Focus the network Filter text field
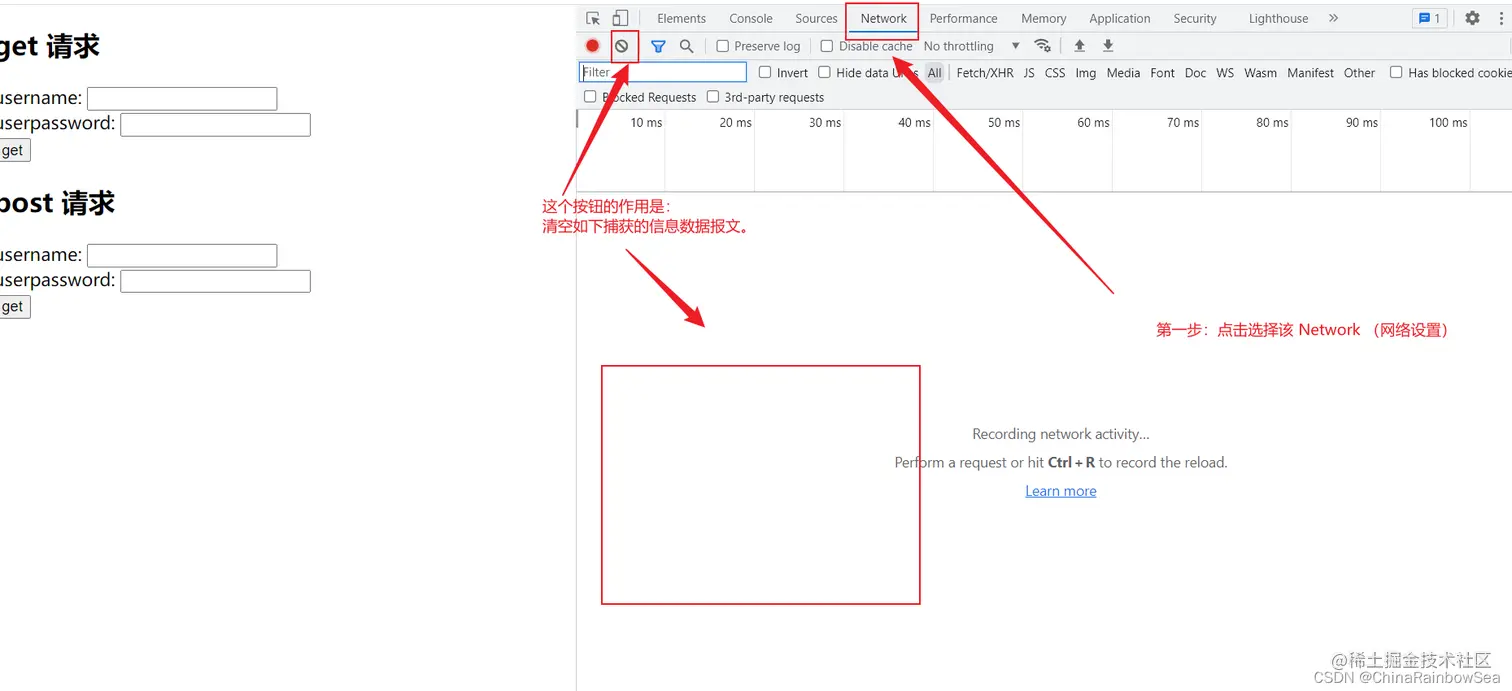The height and width of the screenshot is (691, 1512). [663, 72]
